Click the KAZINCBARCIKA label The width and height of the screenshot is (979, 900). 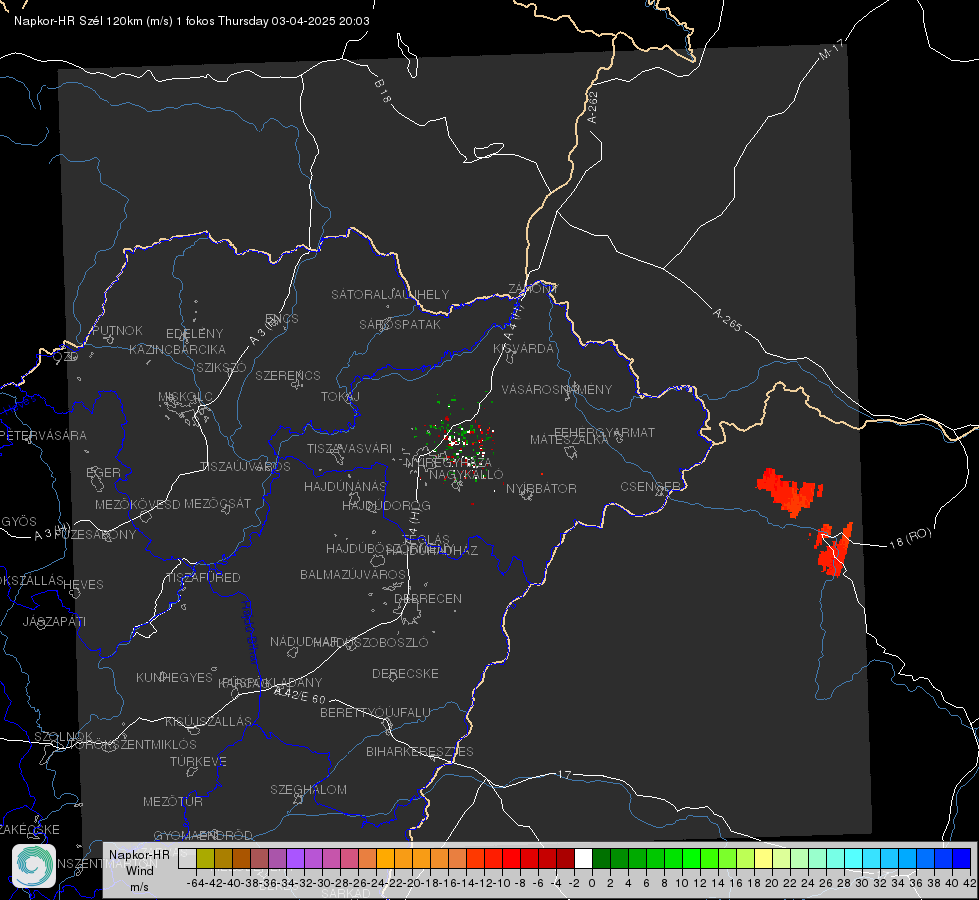click(x=177, y=349)
